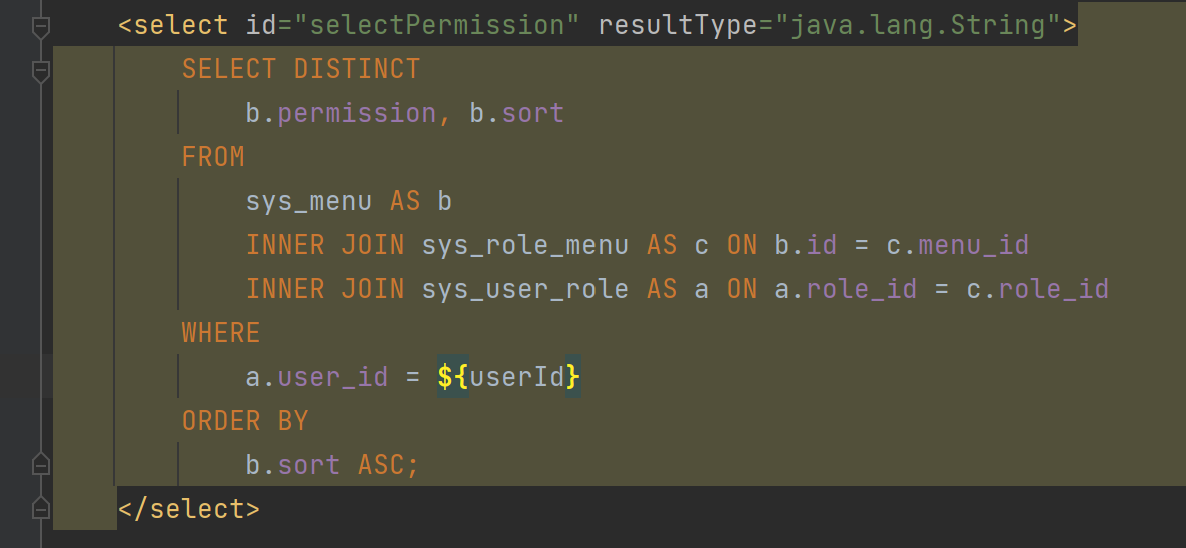
Task: Click the sys_role_menu table name
Action: (525, 245)
